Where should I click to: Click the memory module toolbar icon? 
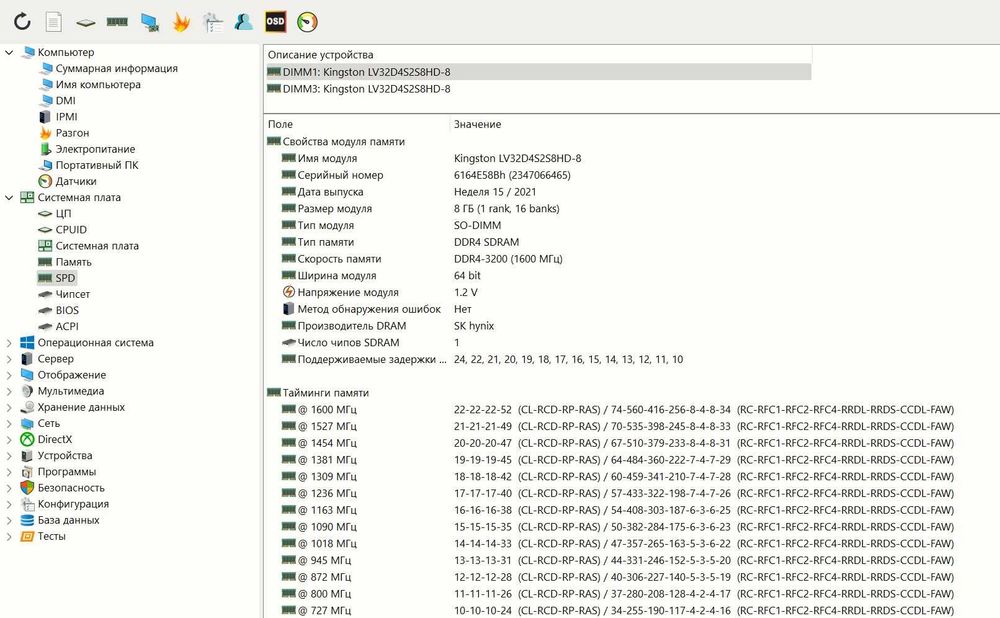point(117,22)
